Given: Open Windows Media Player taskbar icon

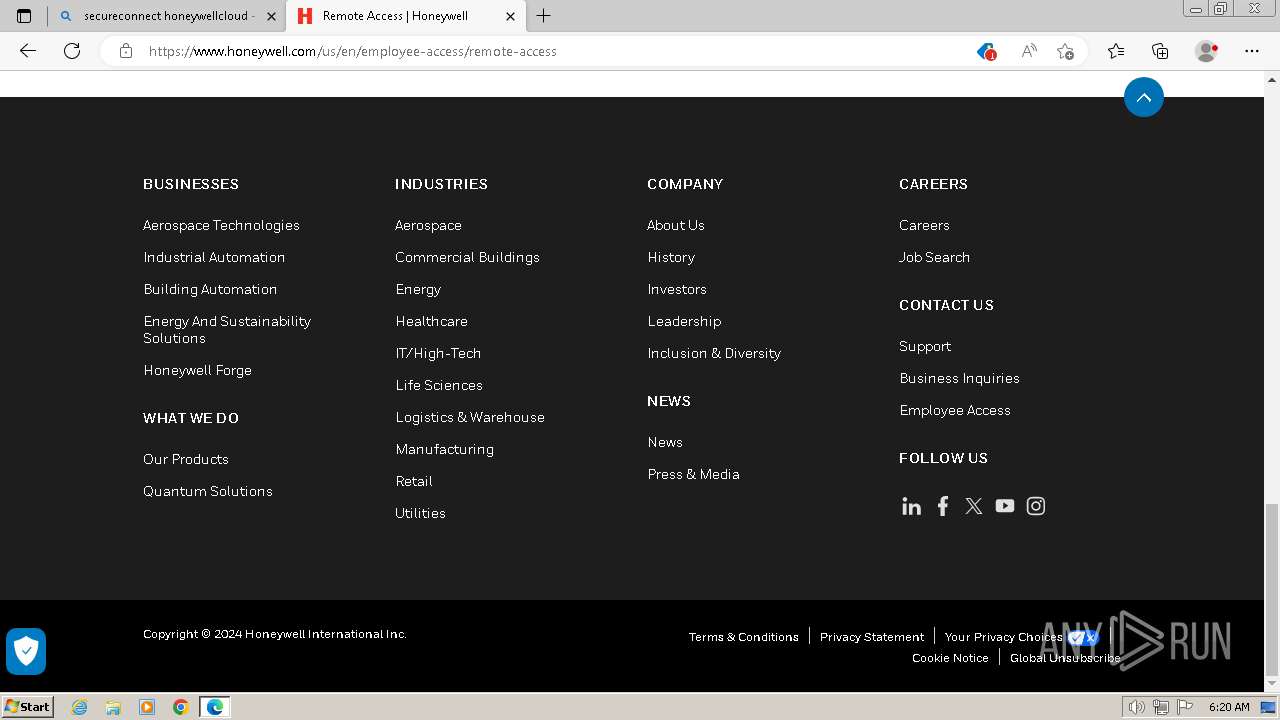Looking at the screenshot, I should tap(147, 707).
